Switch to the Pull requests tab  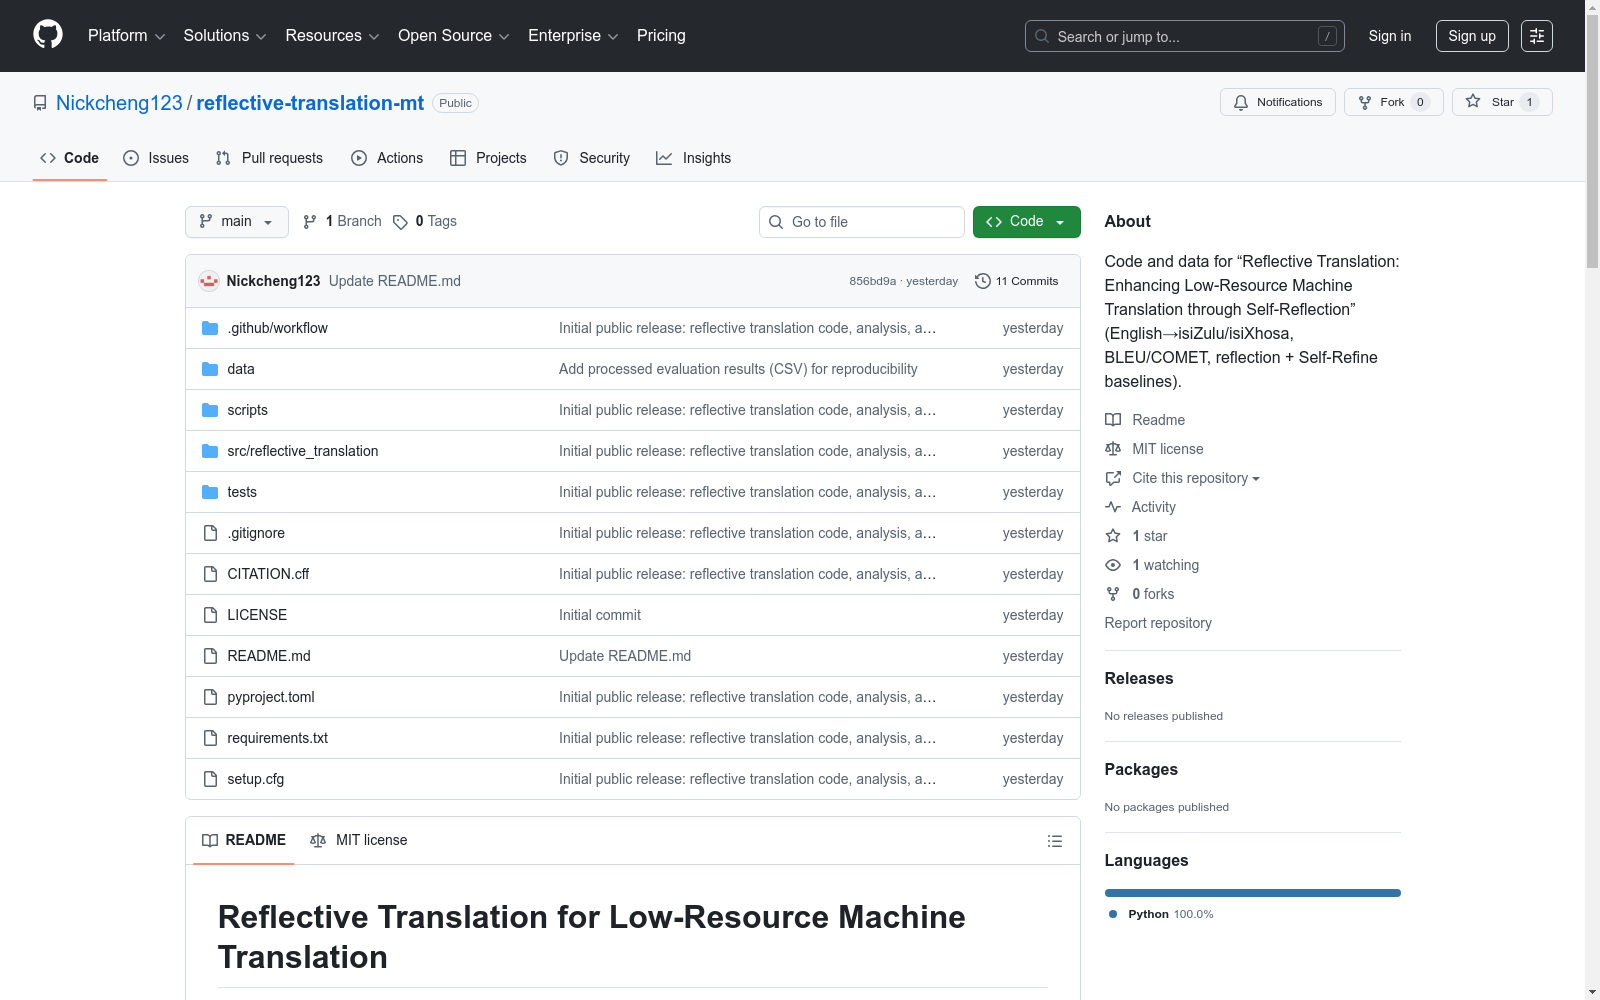(269, 158)
